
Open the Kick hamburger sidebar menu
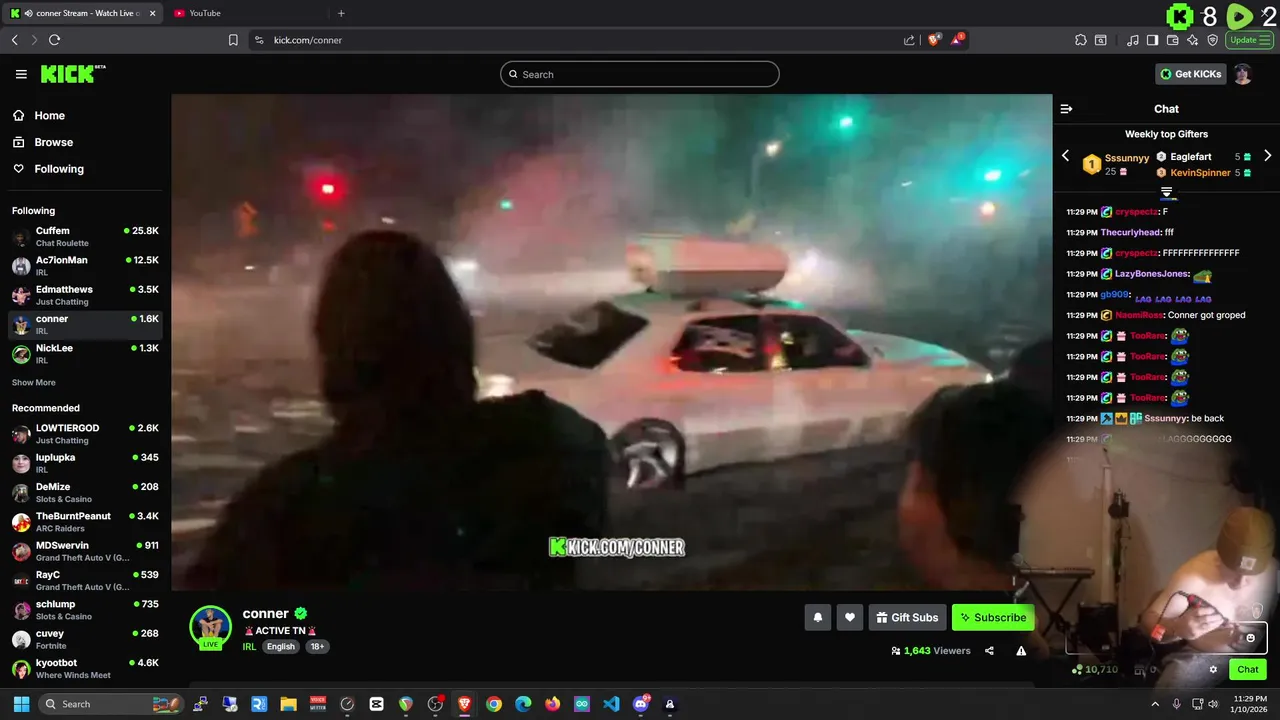(21, 74)
